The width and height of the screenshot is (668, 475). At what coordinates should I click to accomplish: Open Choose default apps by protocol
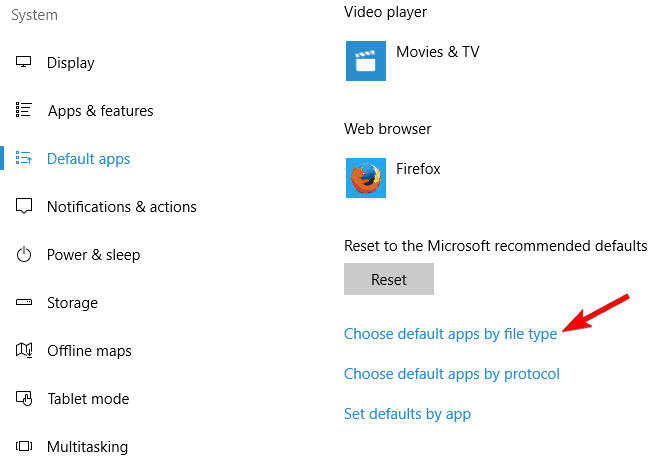click(x=452, y=374)
